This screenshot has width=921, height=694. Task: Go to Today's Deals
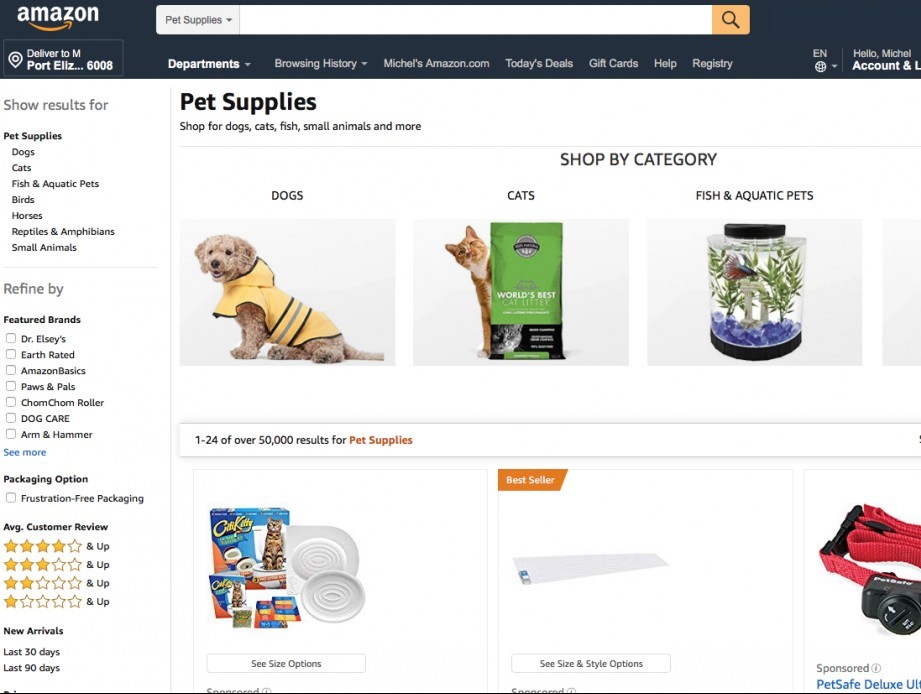click(x=539, y=63)
